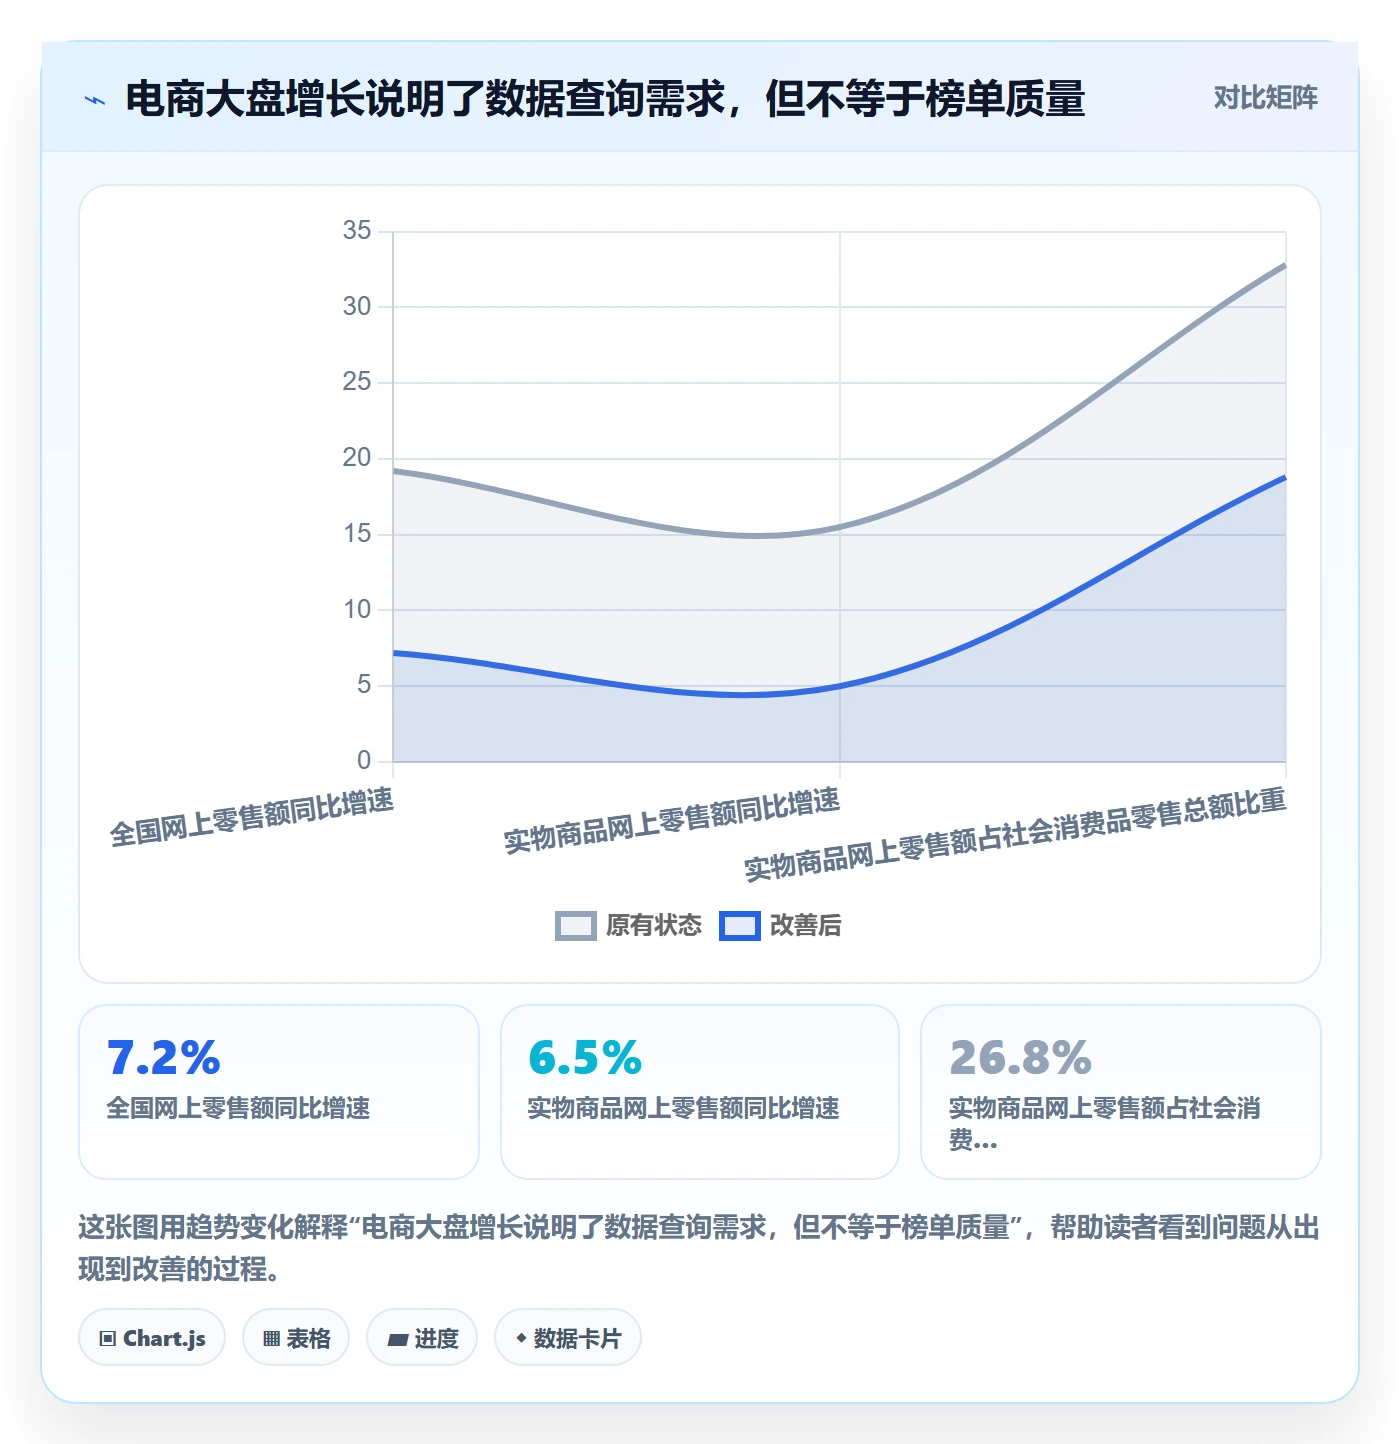Toggle the 原有状态 legend item
The image size is (1400, 1444).
point(628,925)
